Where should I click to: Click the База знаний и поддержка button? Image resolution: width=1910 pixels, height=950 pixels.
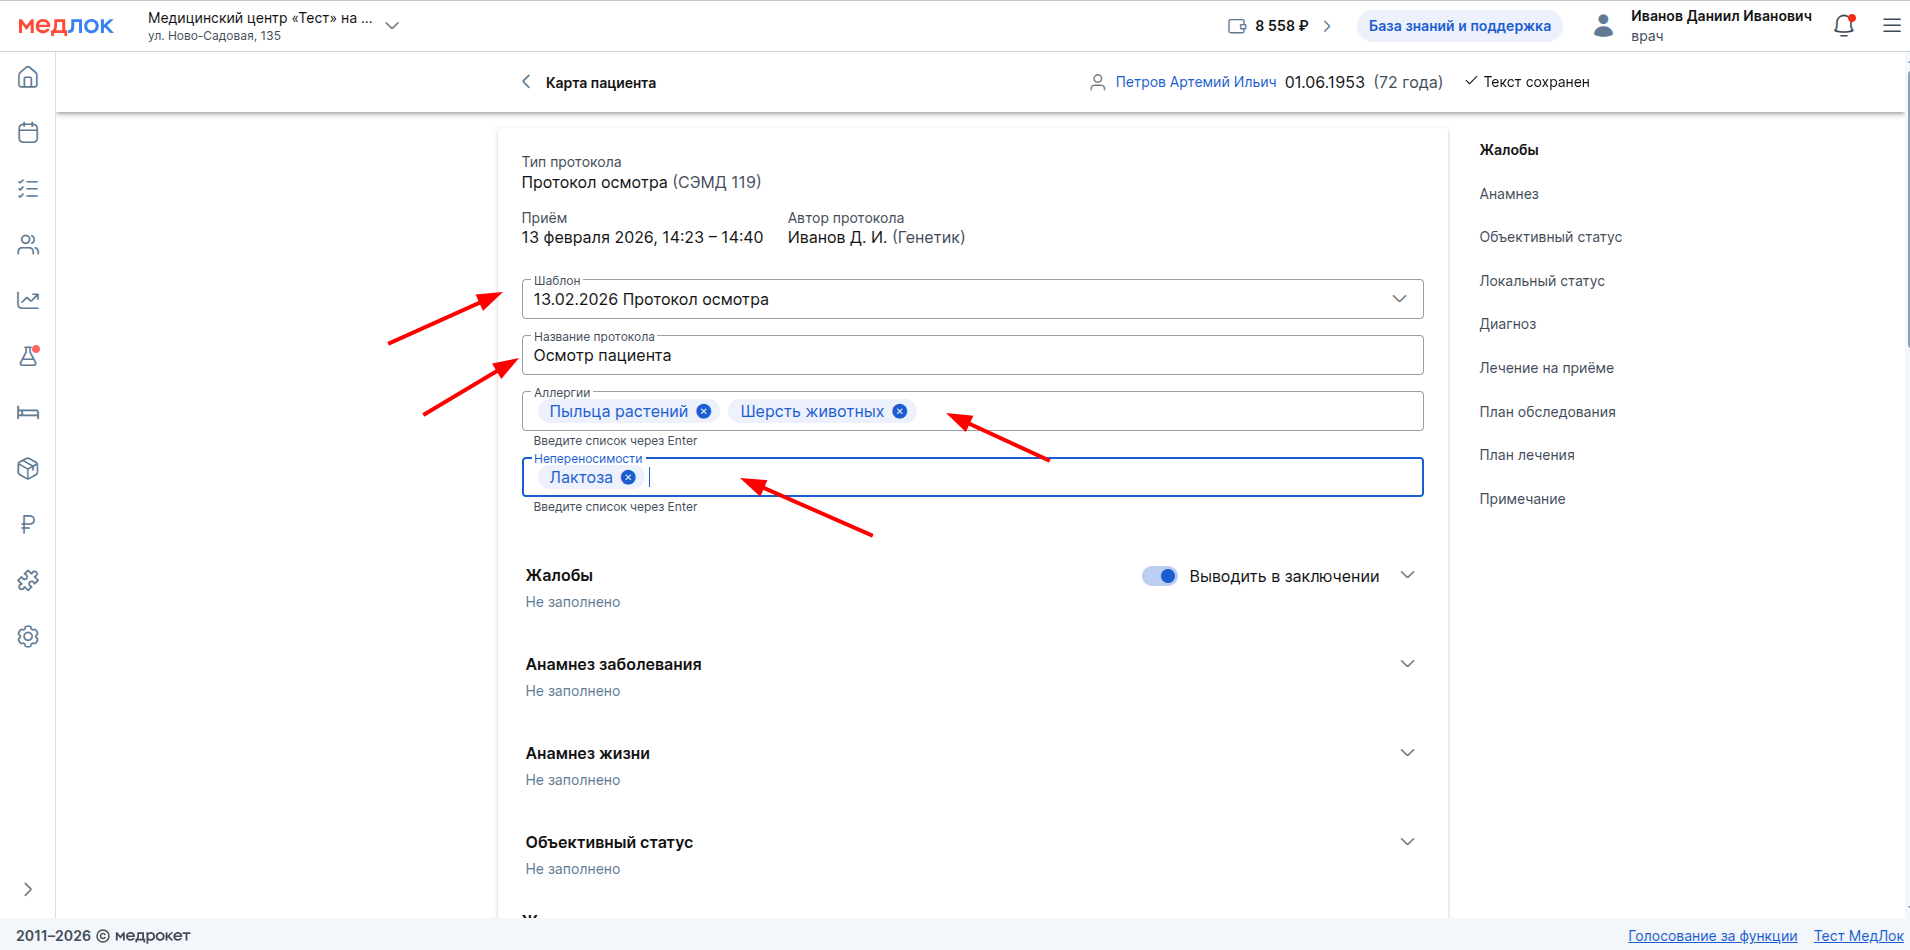[x=1459, y=26]
